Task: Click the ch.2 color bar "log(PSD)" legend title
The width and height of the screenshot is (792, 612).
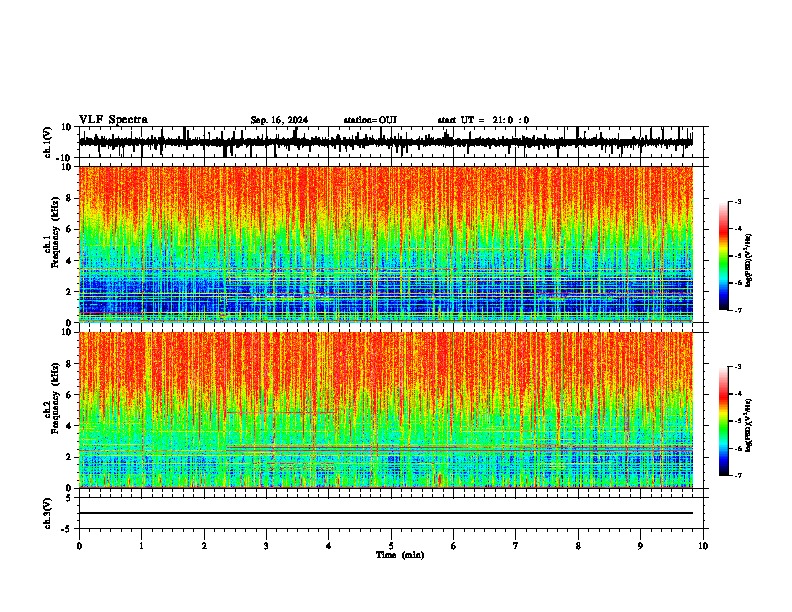Action: coord(749,425)
